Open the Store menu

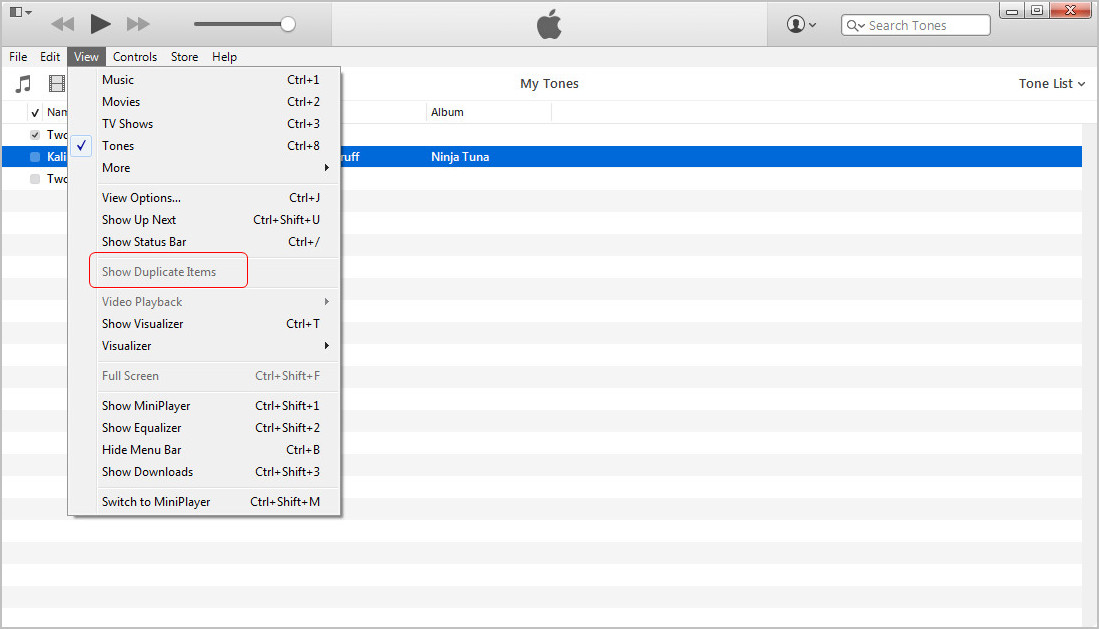tap(184, 57)
